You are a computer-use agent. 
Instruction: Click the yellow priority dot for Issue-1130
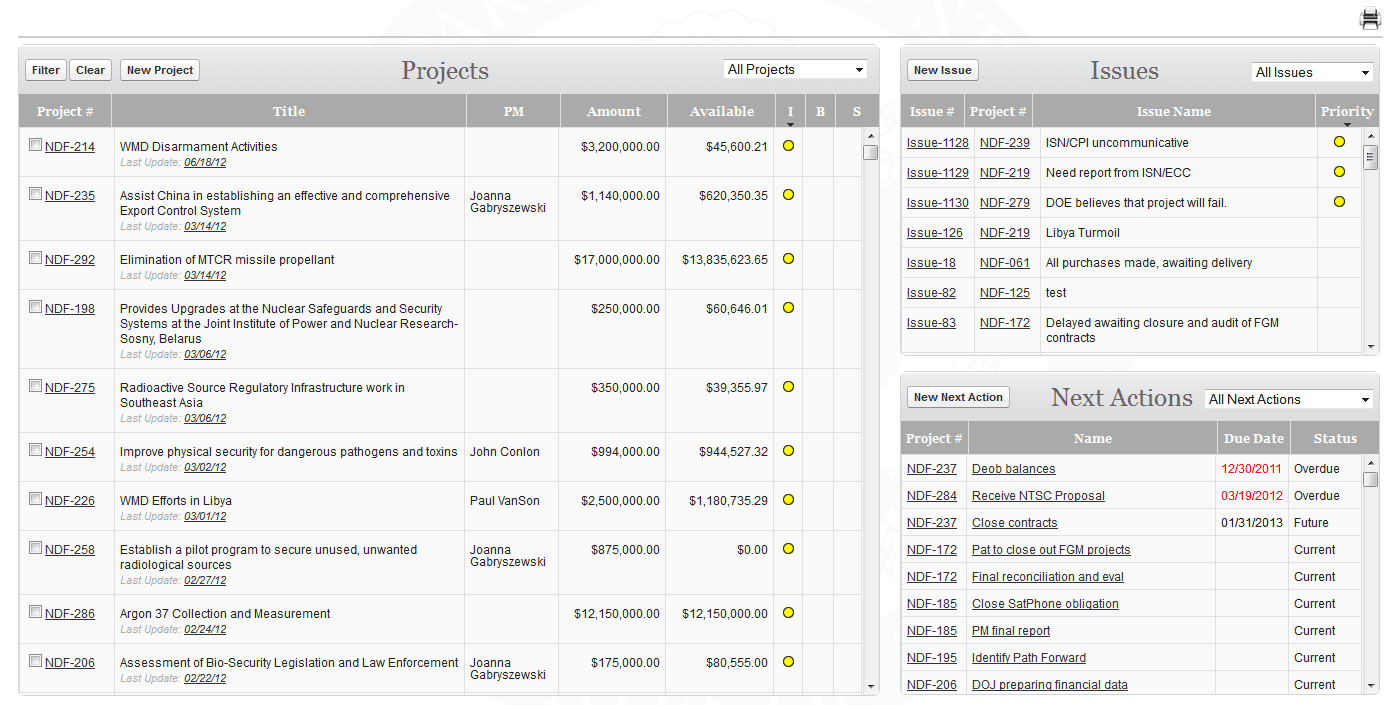tap(1339, 202)
